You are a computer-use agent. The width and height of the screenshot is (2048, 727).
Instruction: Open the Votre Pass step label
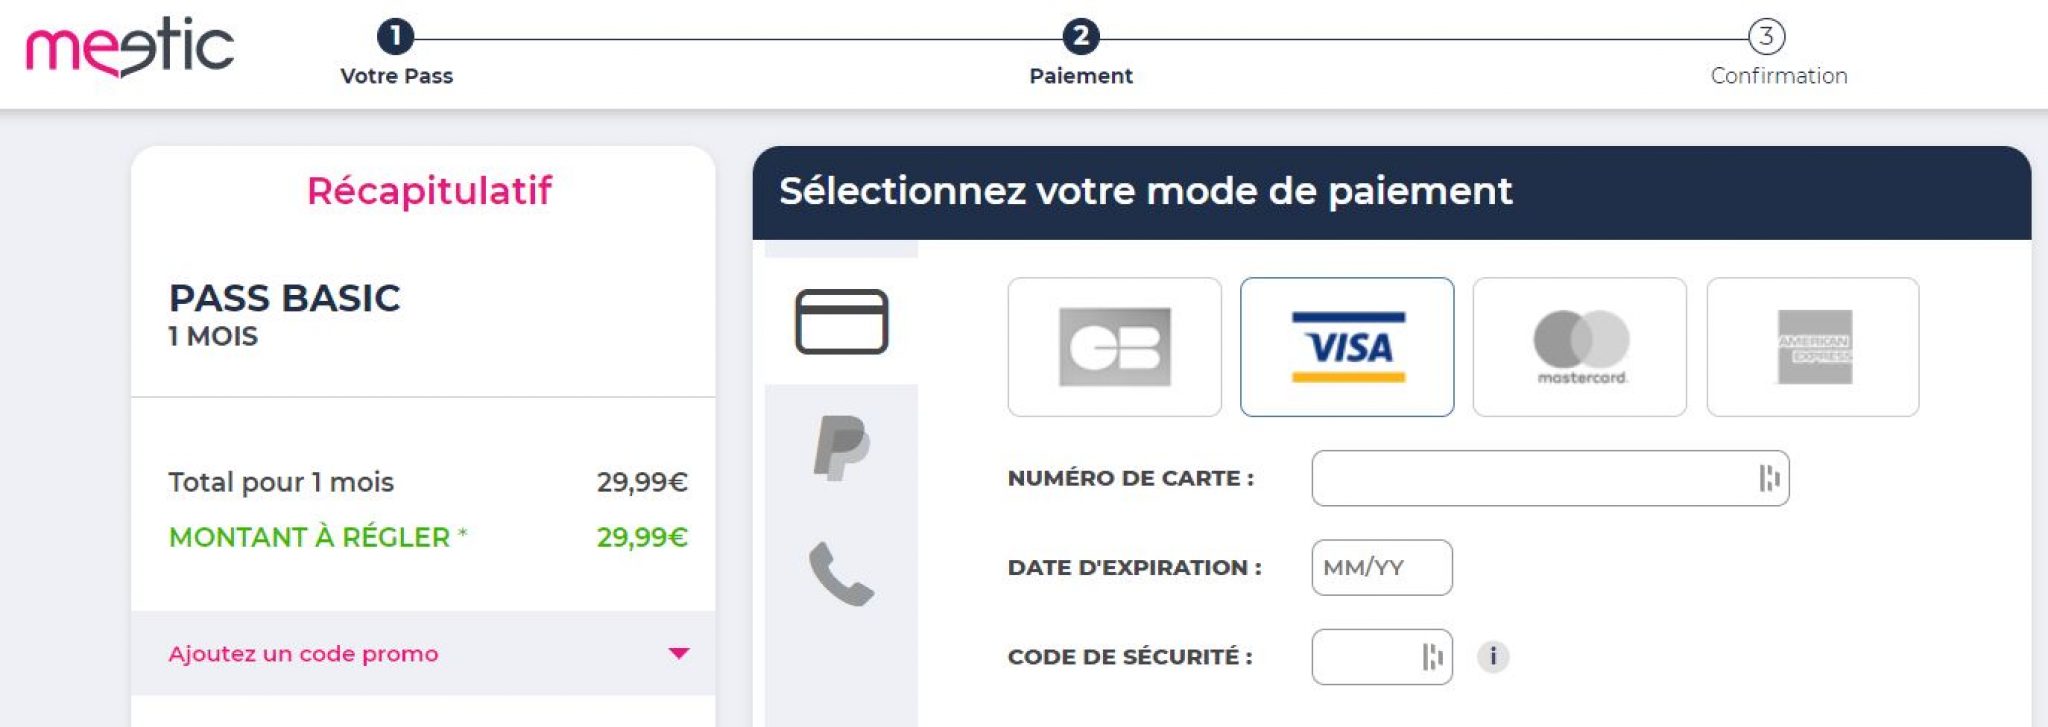(396, 76)
